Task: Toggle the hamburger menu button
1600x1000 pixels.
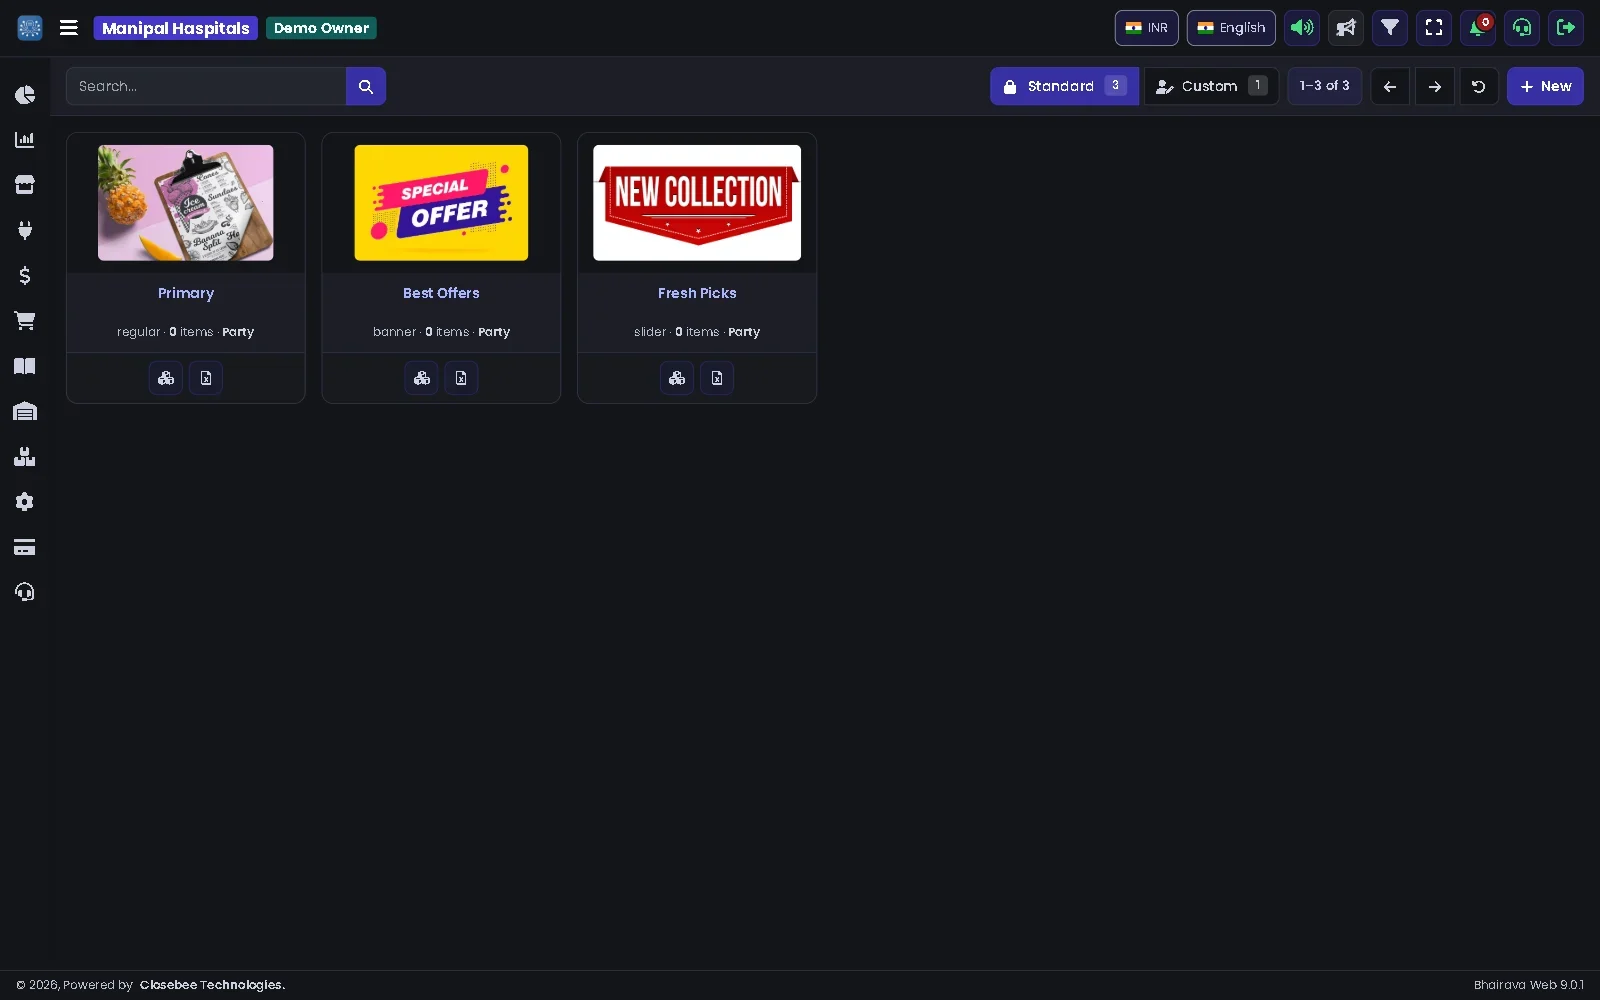Action: (69, 28)
